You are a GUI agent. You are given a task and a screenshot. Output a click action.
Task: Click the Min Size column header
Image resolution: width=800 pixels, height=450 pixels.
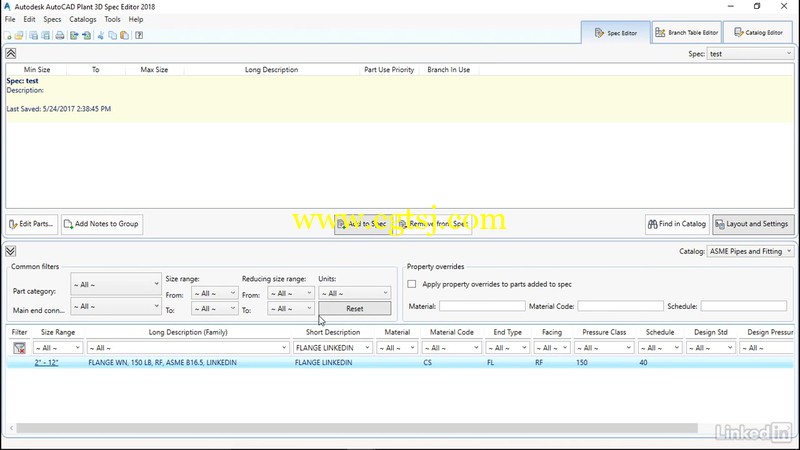37,69
